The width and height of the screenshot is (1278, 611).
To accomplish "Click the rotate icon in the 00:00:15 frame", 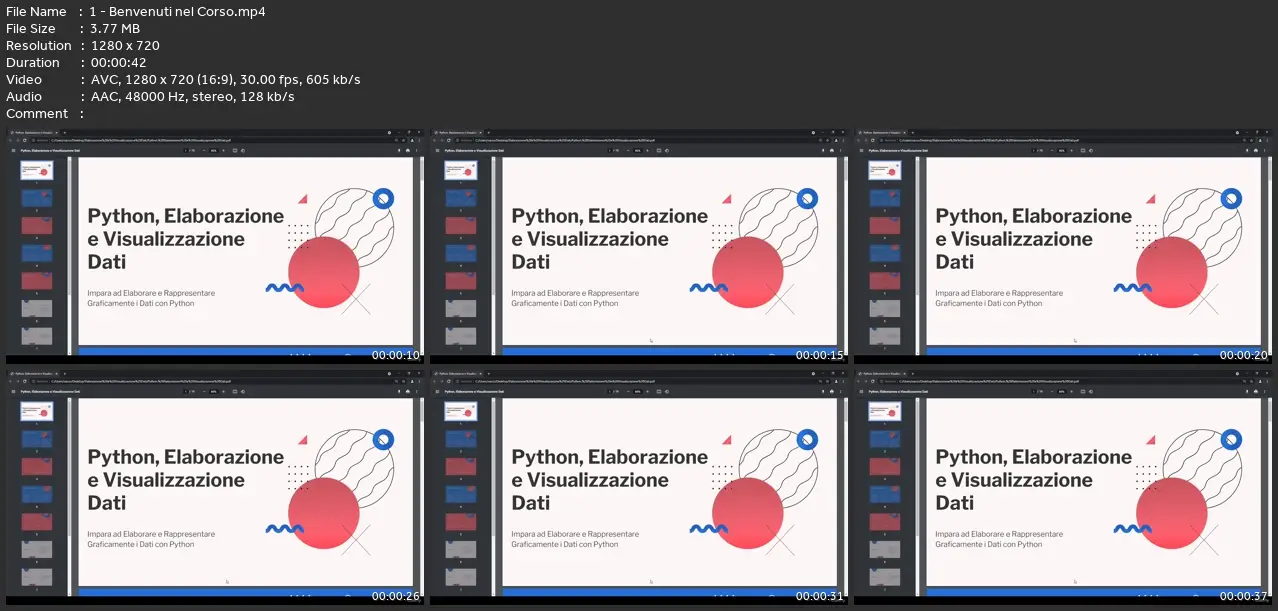I will (x=667, y=151).
